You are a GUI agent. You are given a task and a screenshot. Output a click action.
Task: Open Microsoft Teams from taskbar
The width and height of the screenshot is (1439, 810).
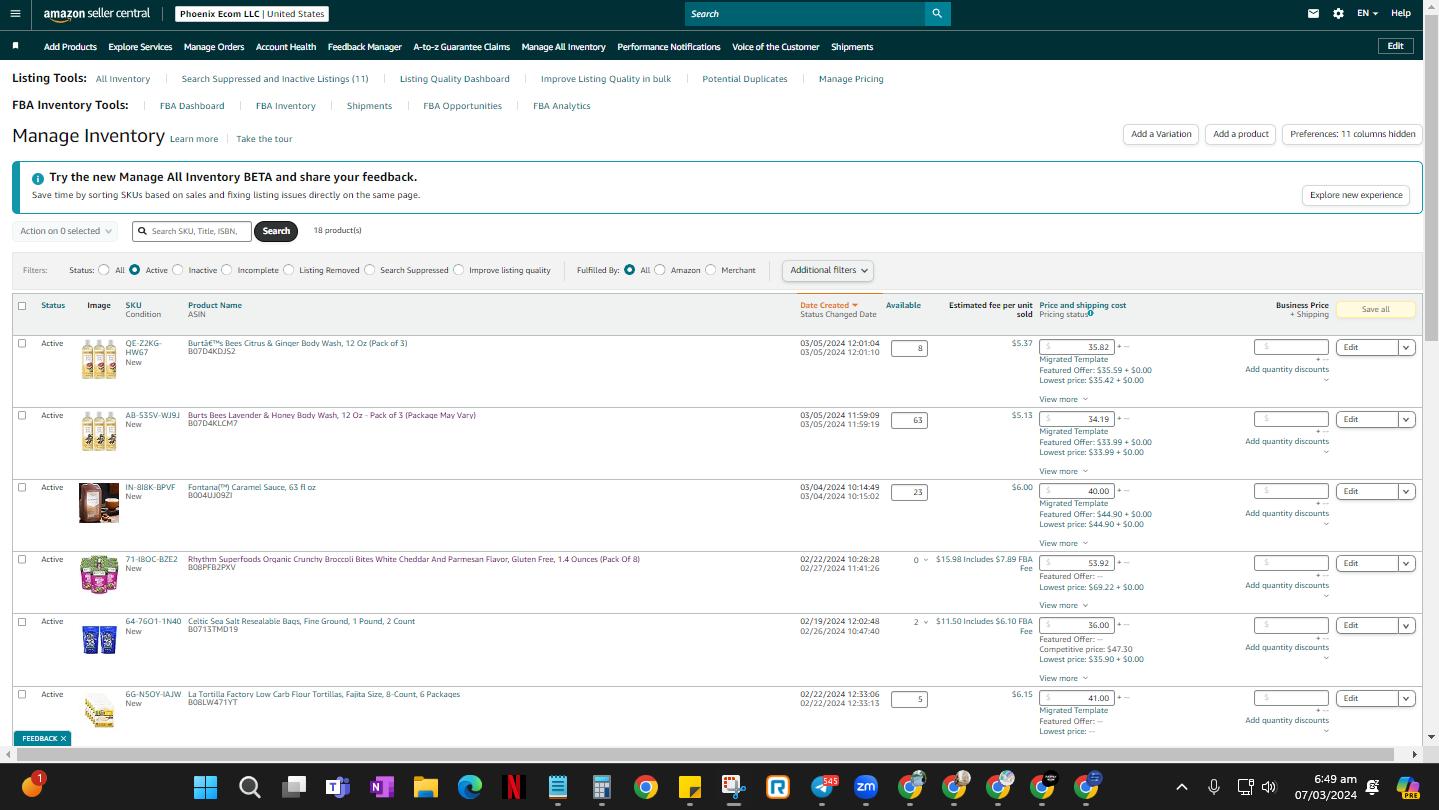click(338, 787)
